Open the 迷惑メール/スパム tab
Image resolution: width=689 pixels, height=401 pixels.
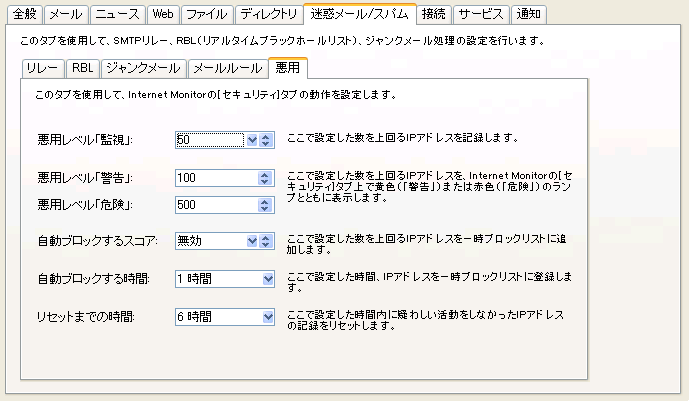pyautogui.click(x=360, y=15)
